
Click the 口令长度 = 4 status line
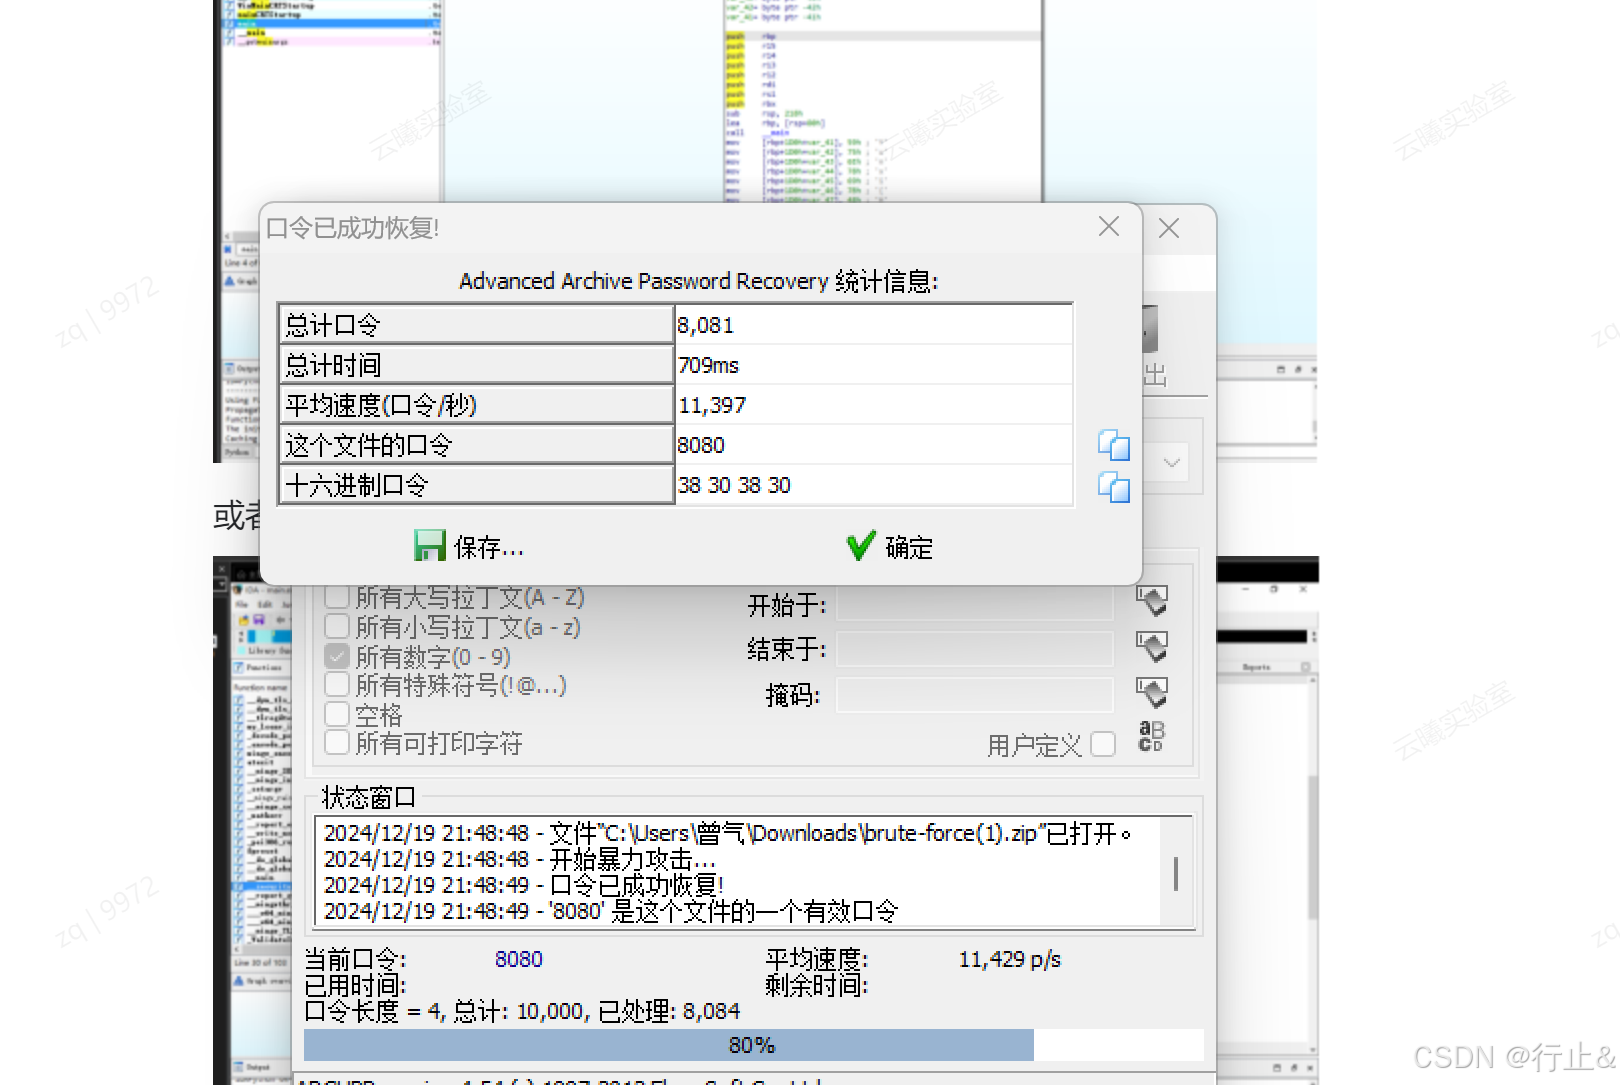click(x=522, y=1011)
